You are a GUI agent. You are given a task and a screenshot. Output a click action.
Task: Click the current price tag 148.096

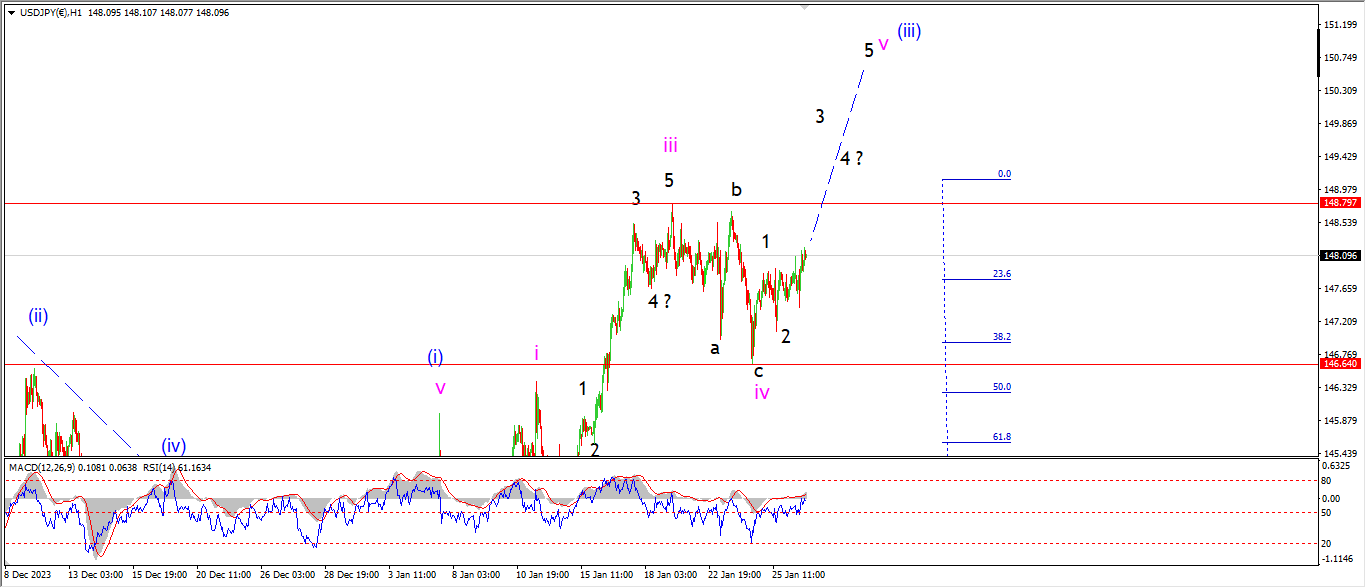tap(1339, 256)
